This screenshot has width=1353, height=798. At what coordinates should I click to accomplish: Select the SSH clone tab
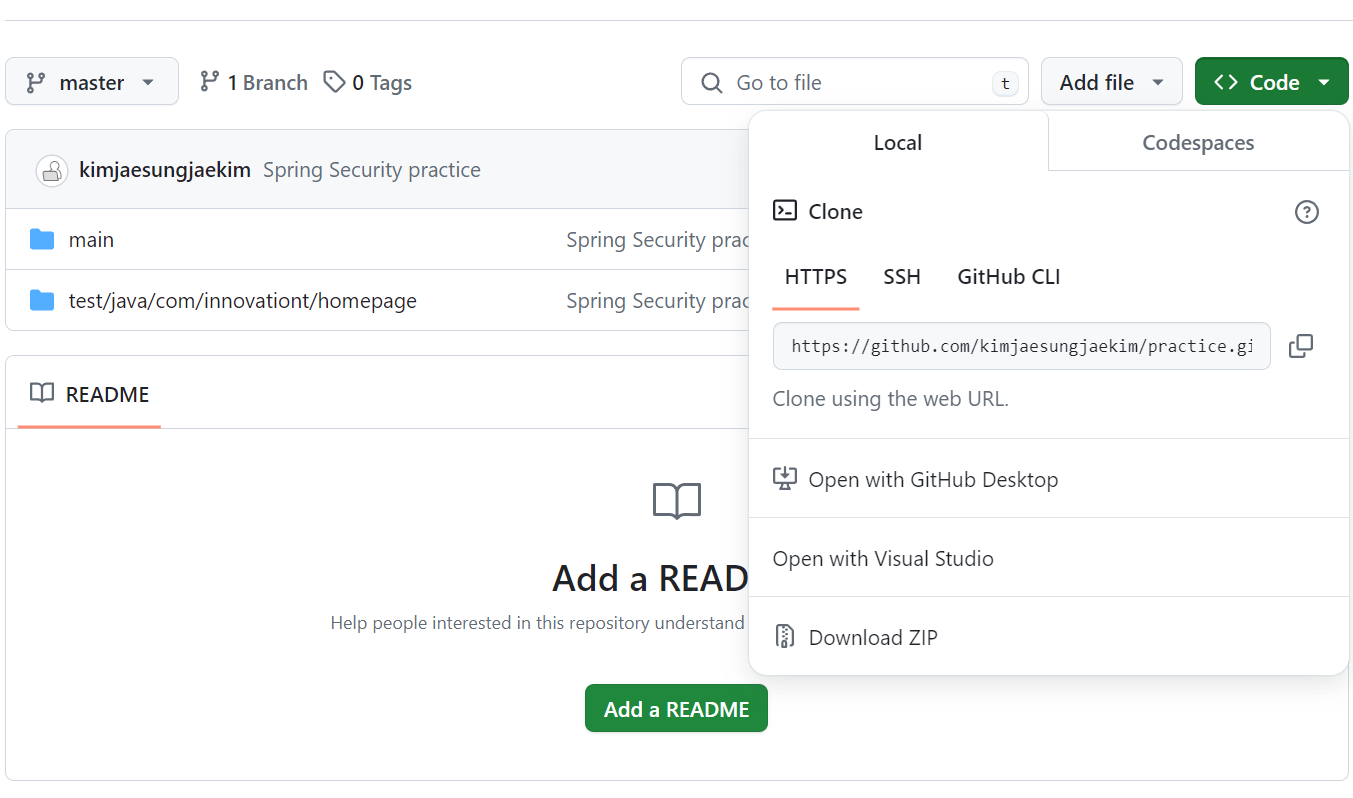tap(902, 277)
